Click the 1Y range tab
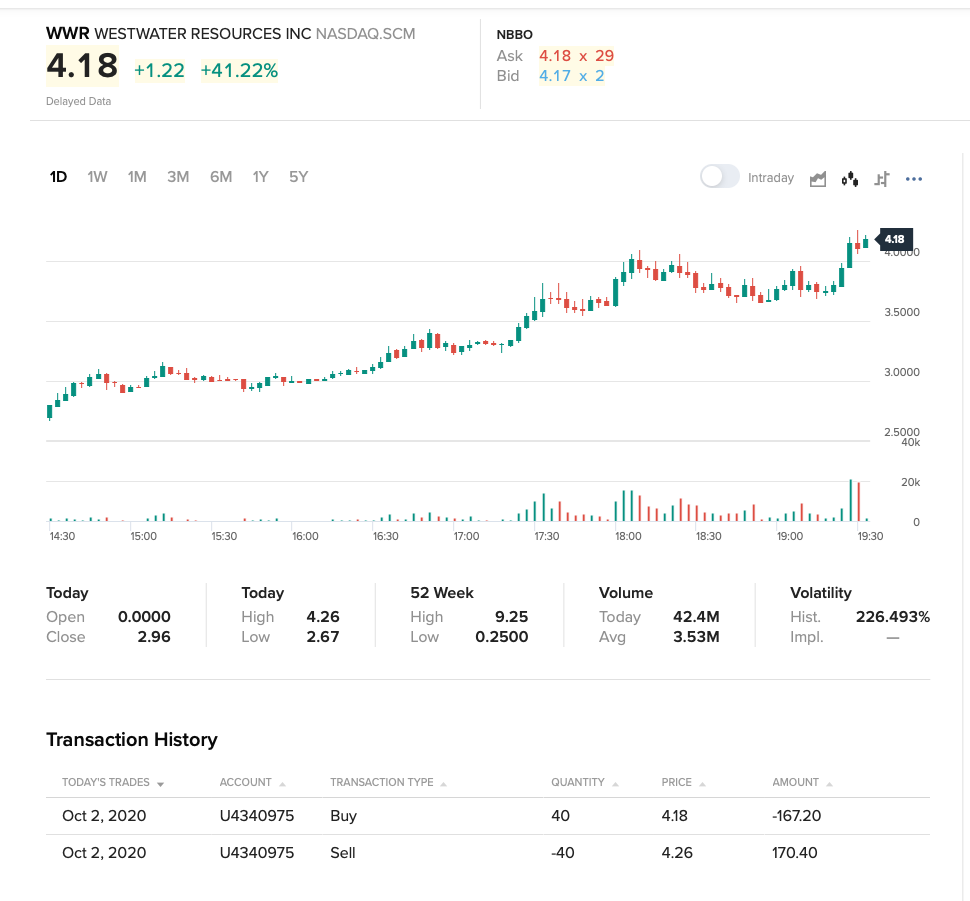Screen dimensions: 970x901 pos(260,177)
